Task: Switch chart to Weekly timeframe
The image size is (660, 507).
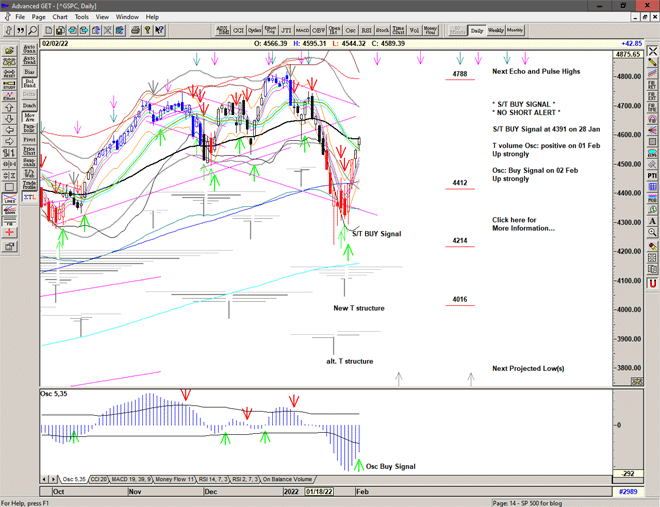Action: pos(496,30)
